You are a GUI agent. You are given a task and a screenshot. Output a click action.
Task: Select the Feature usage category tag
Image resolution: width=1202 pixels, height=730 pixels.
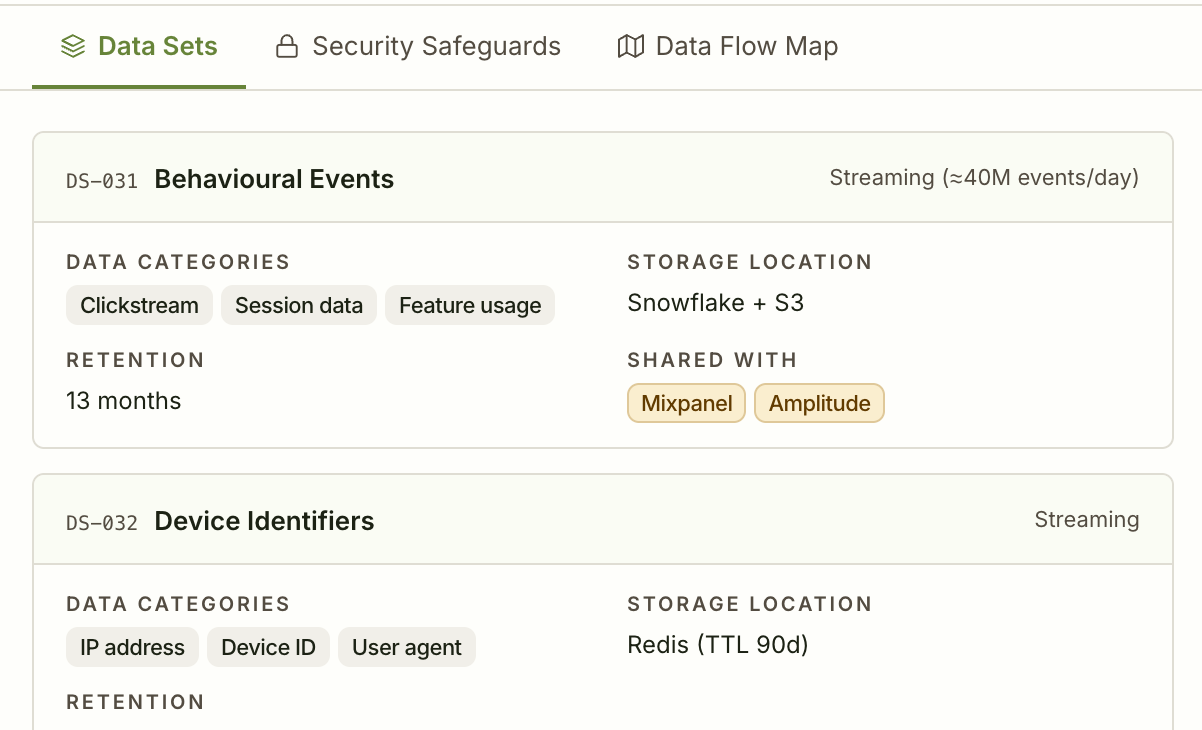coord(470,306)
